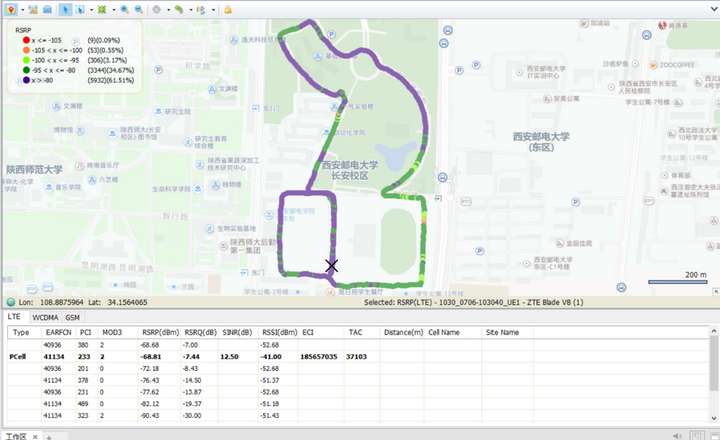The height and width of the screenshot is (440, 720).
Task: Click the TAC value 37103
Action: click(x=356, y=356)
